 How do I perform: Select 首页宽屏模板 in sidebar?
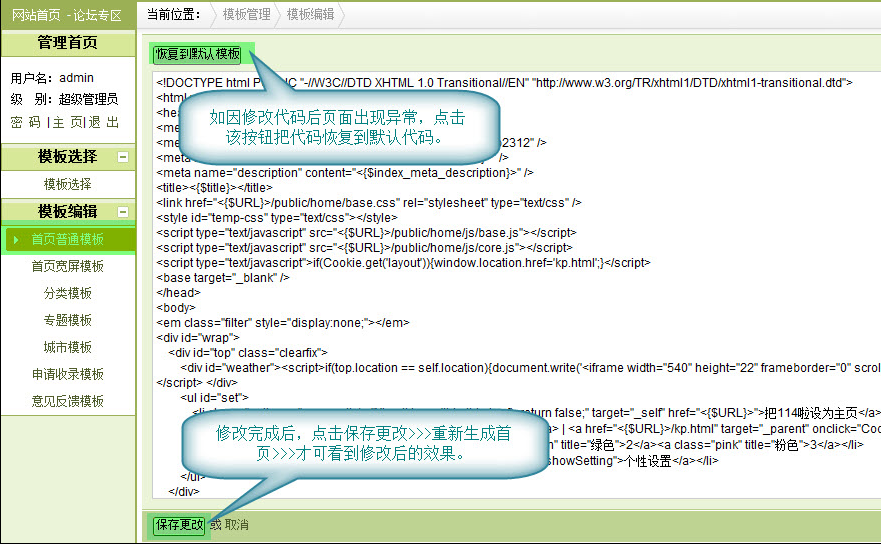tap(67, 266)
